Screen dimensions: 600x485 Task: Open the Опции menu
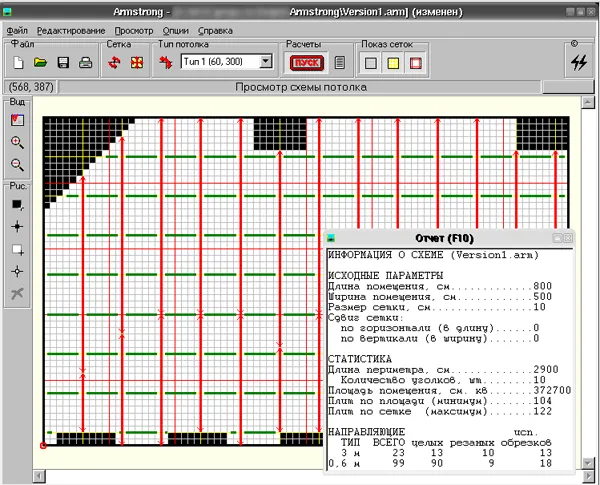pyautogui.click(x=176, y=31)
